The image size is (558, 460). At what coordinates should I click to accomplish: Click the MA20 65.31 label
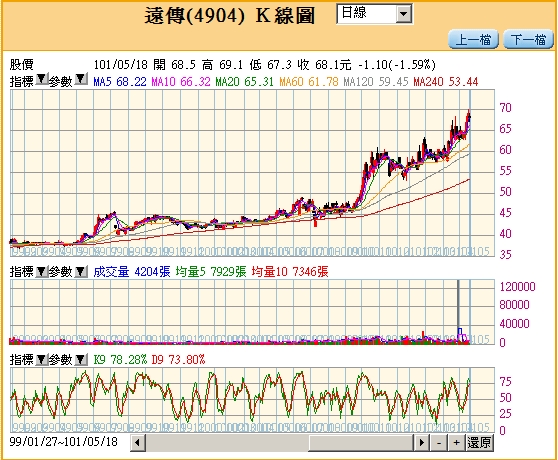(x=244, y=82)
